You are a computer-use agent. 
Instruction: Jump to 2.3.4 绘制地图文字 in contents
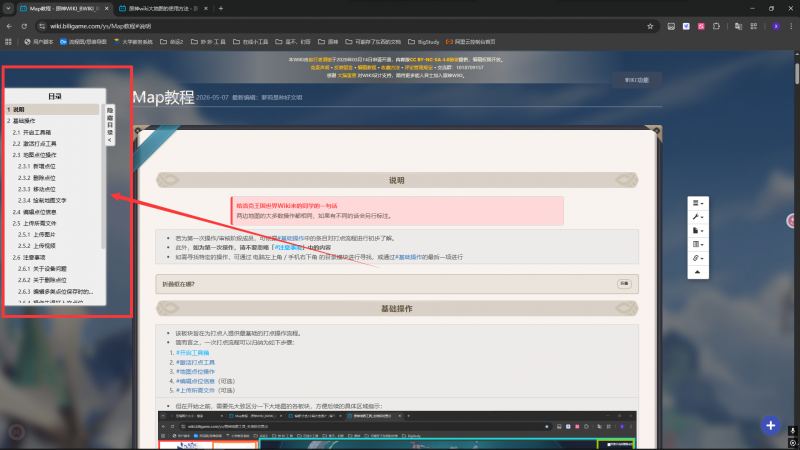(x=42, y=200)
